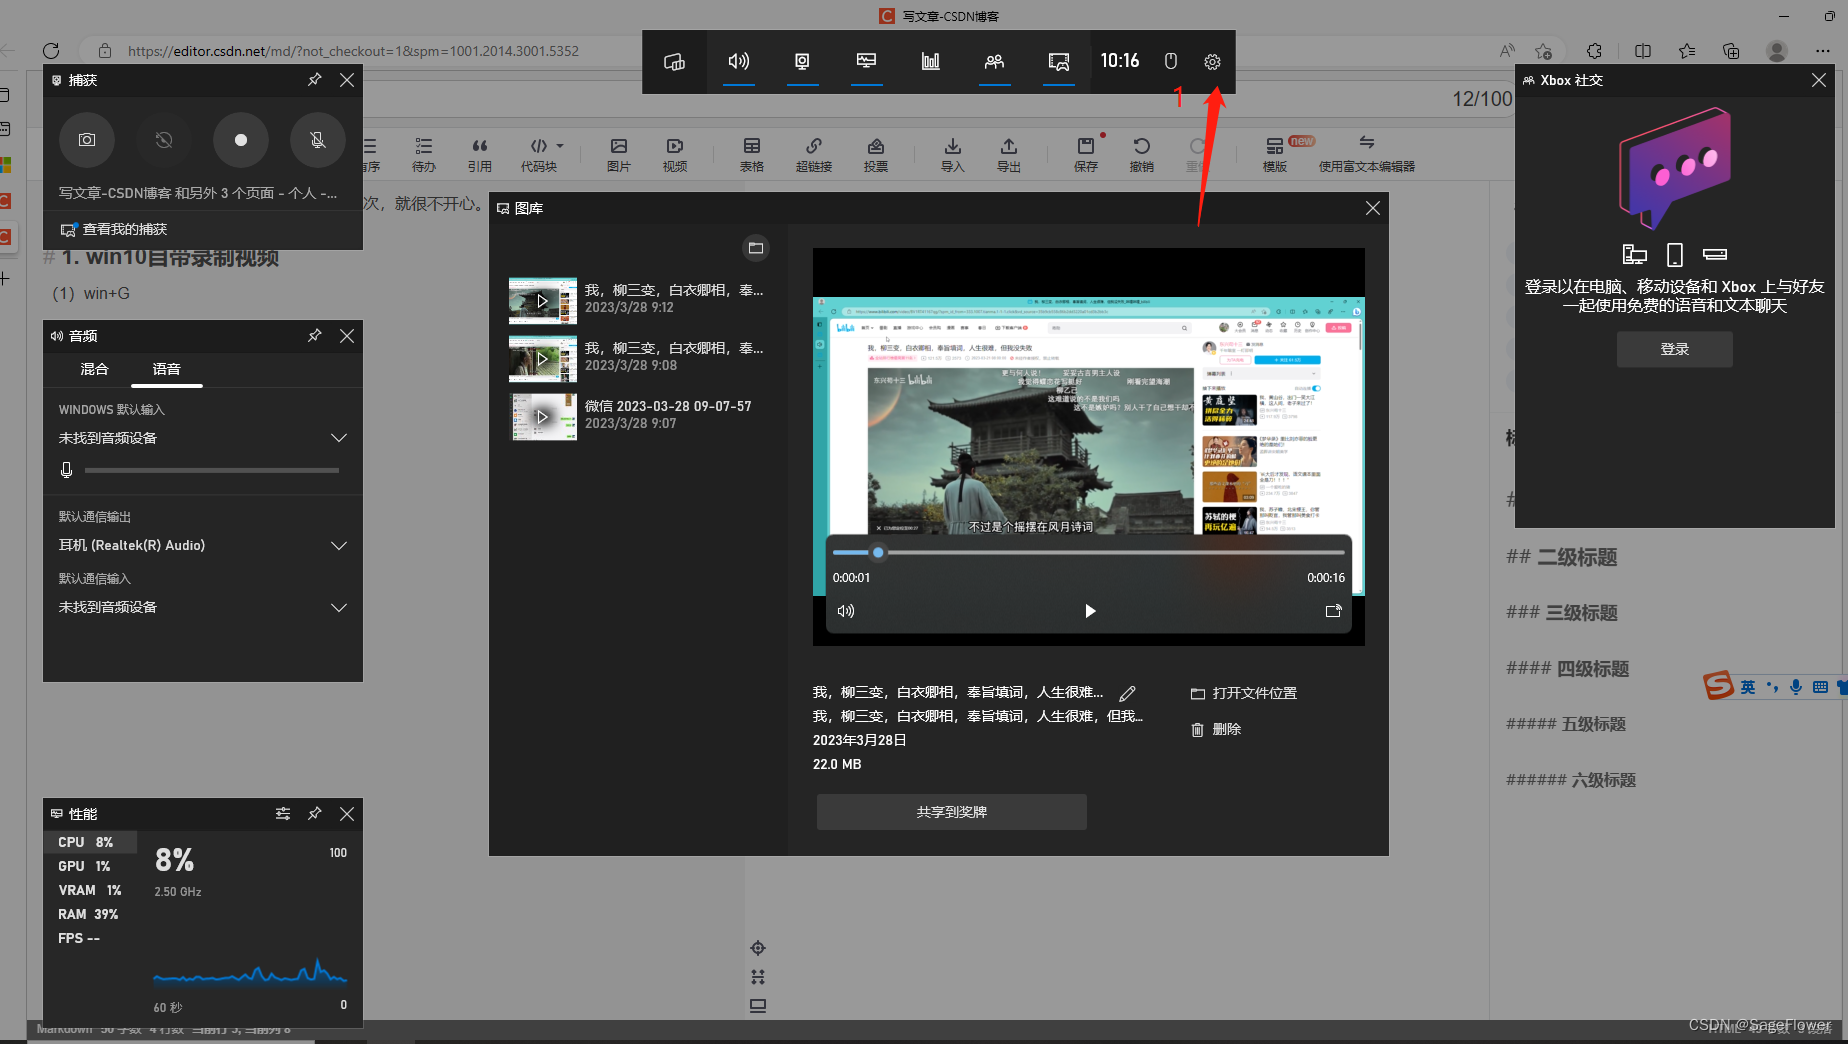Switch to the 混合 tab in Audio widget

pyautogui.click(x=94, y=369)
